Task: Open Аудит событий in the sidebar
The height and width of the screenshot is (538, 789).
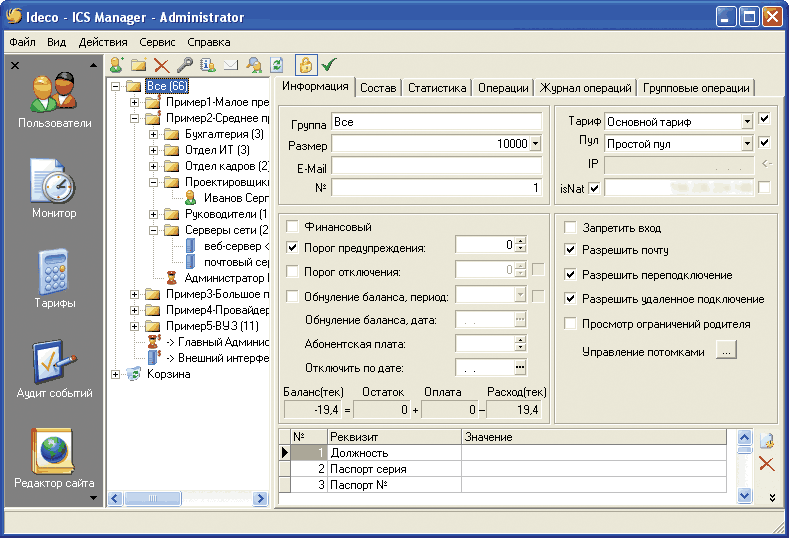Action: coord(53,367)
